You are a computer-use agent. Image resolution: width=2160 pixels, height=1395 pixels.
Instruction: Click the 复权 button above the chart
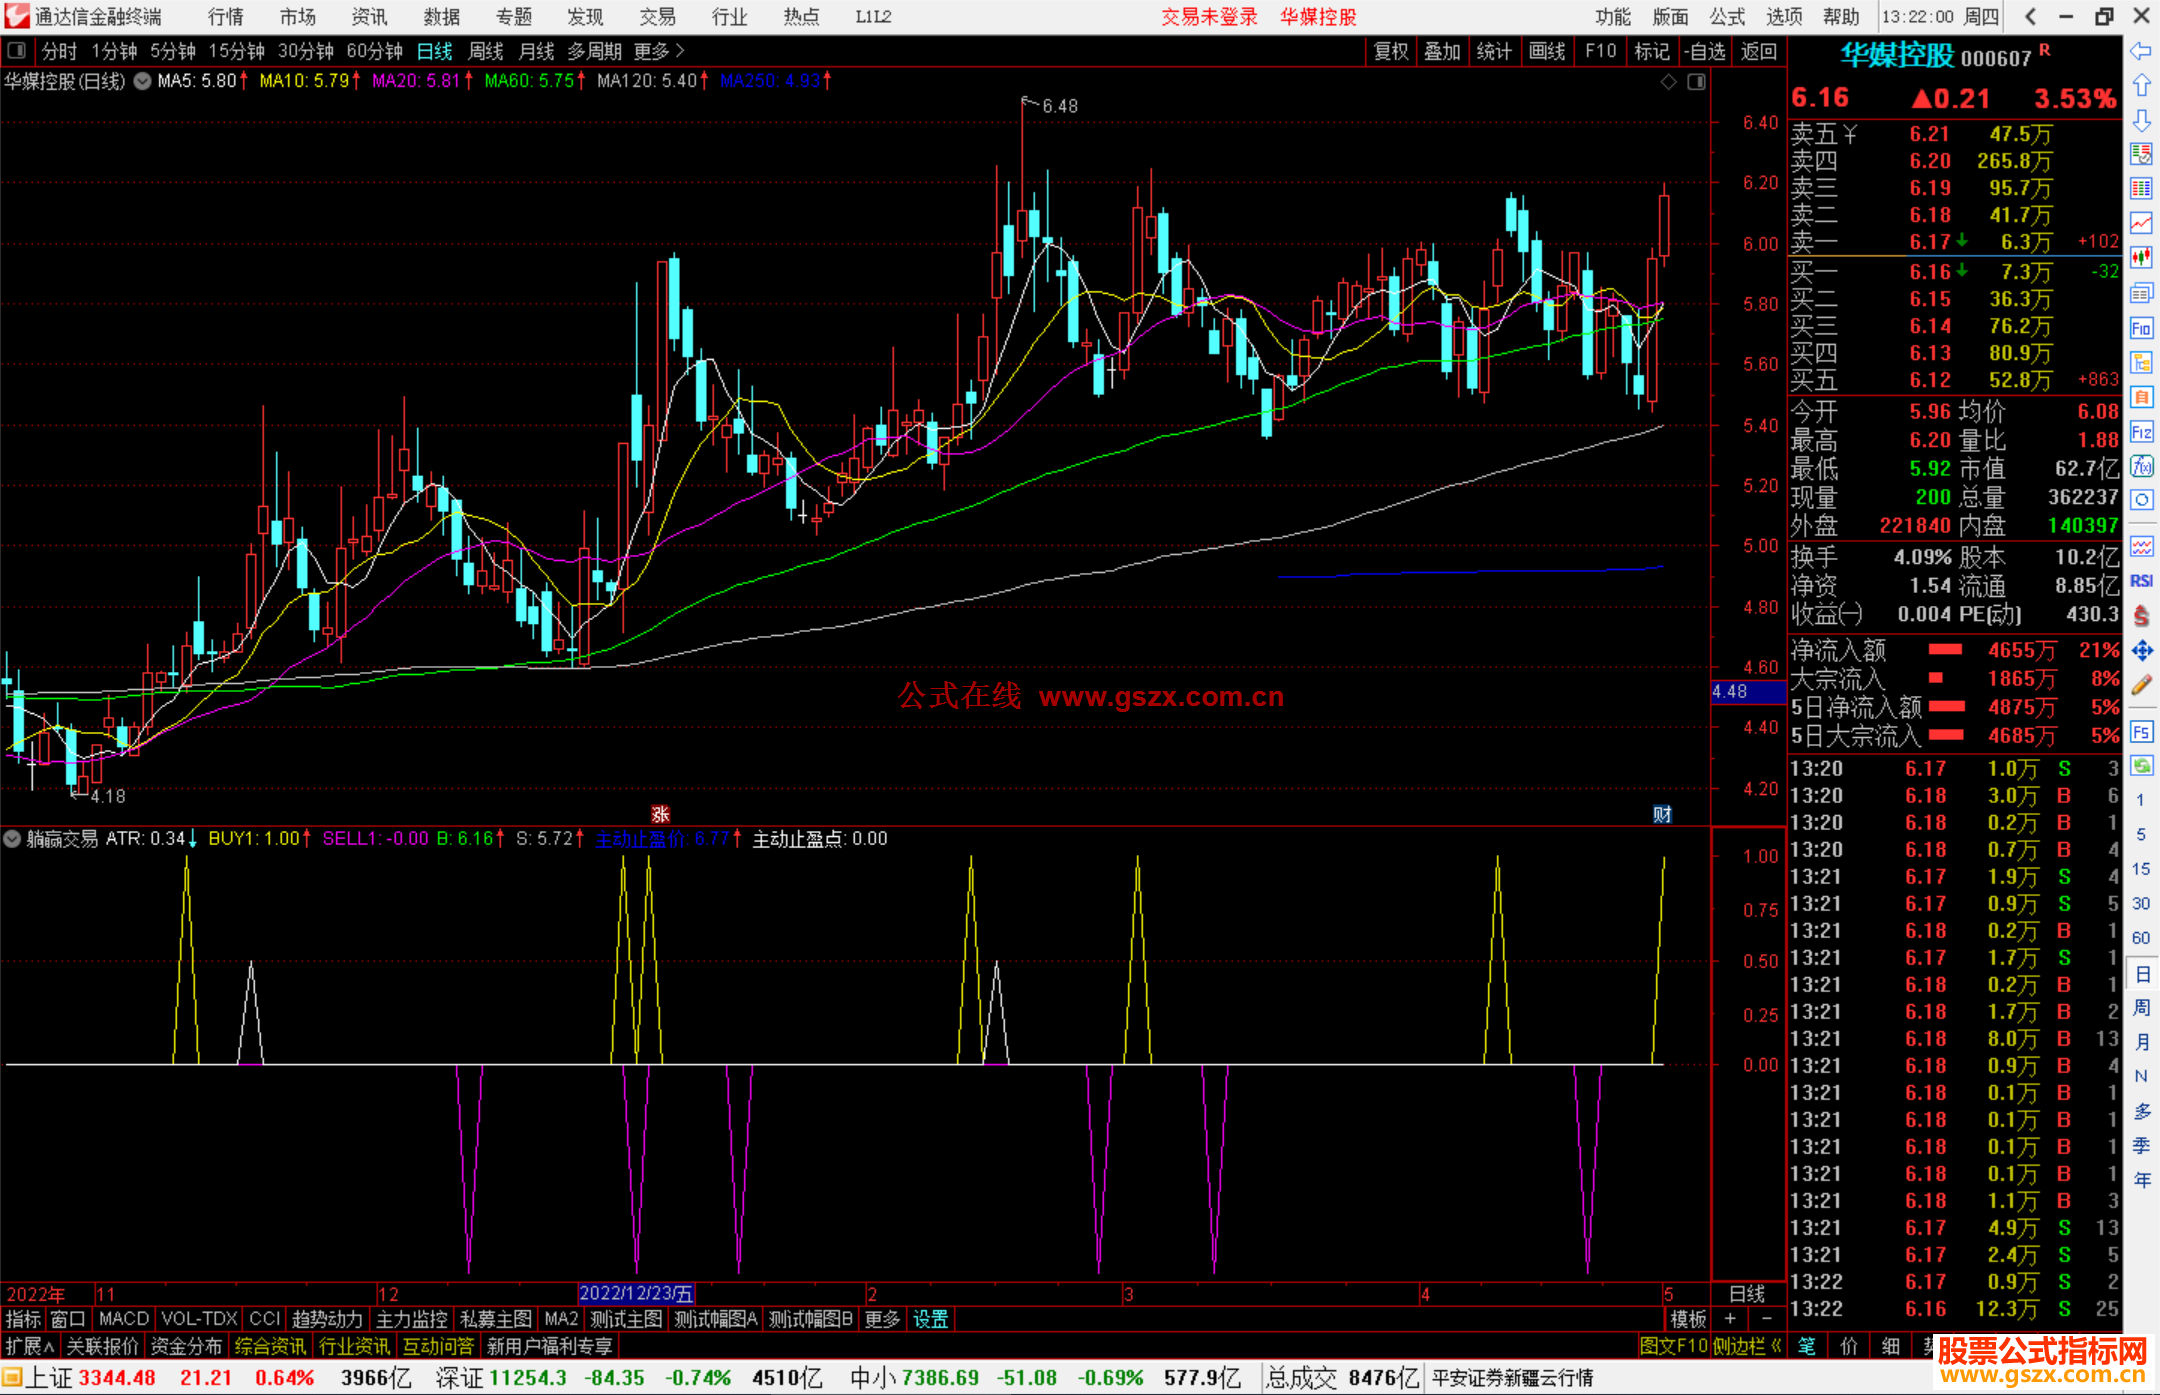click(x=1390, y=51)
